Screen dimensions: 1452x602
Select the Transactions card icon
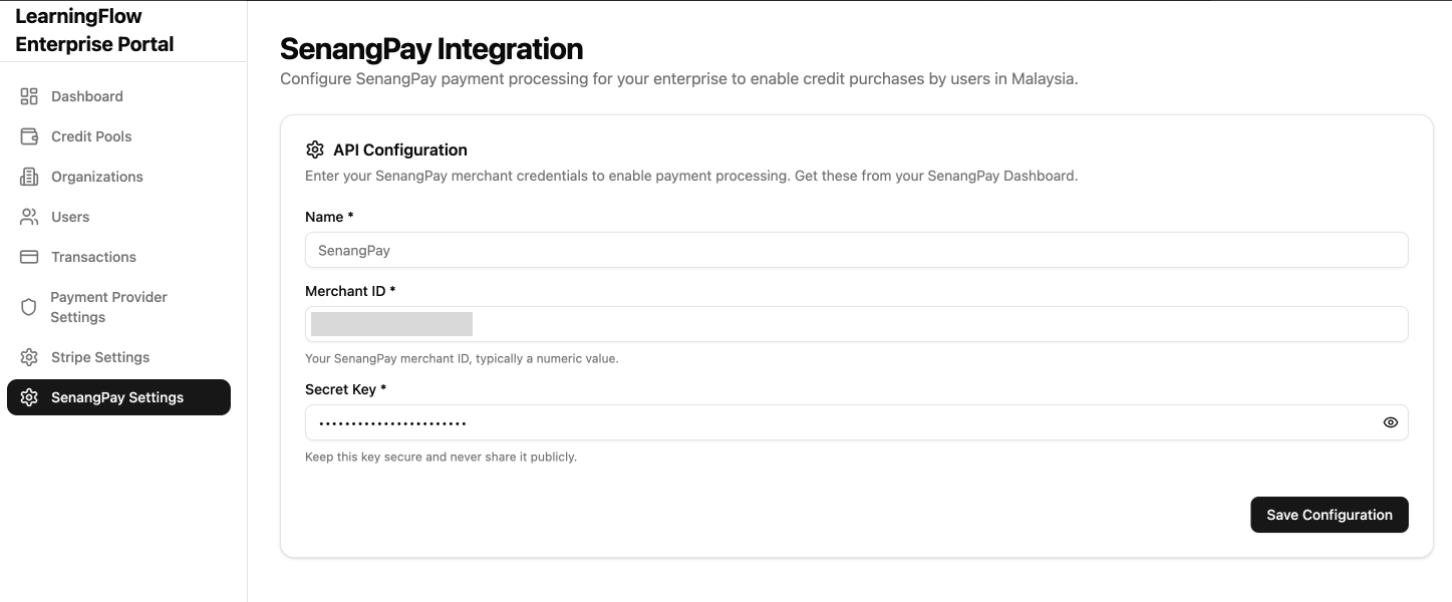pos(27,256)
